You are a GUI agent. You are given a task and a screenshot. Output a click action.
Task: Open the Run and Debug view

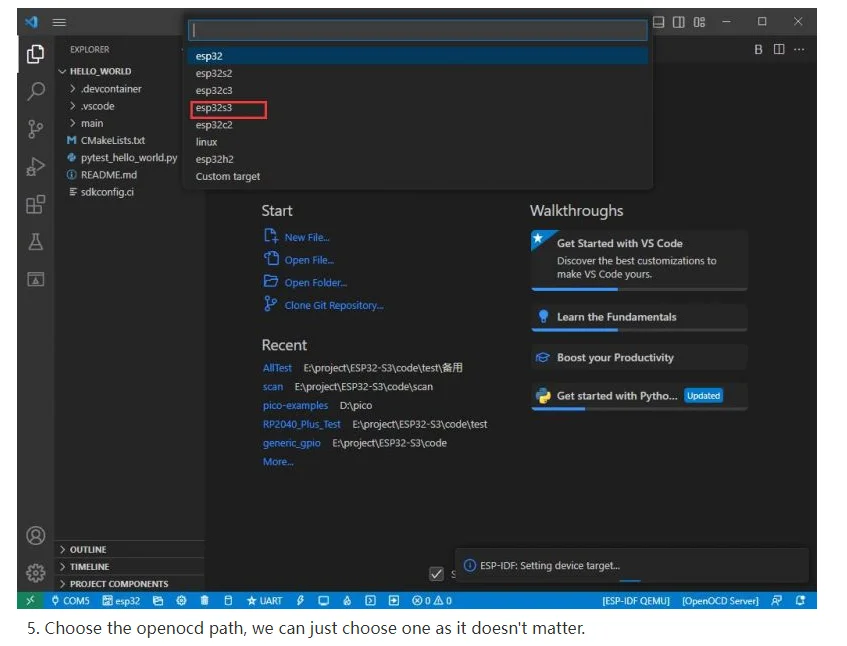(36, 166)
